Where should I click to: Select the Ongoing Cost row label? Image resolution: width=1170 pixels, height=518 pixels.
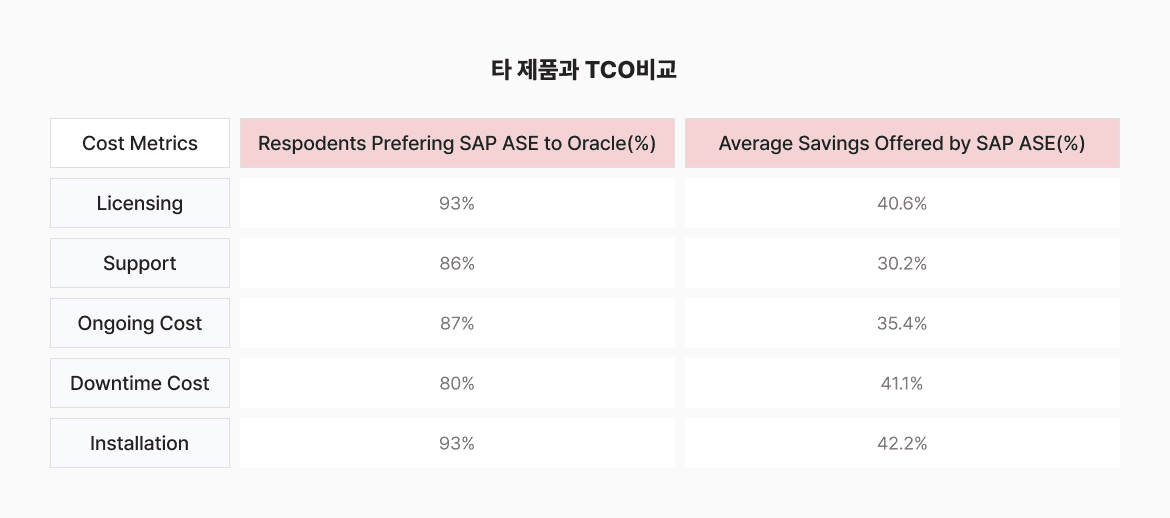(140, 323)
